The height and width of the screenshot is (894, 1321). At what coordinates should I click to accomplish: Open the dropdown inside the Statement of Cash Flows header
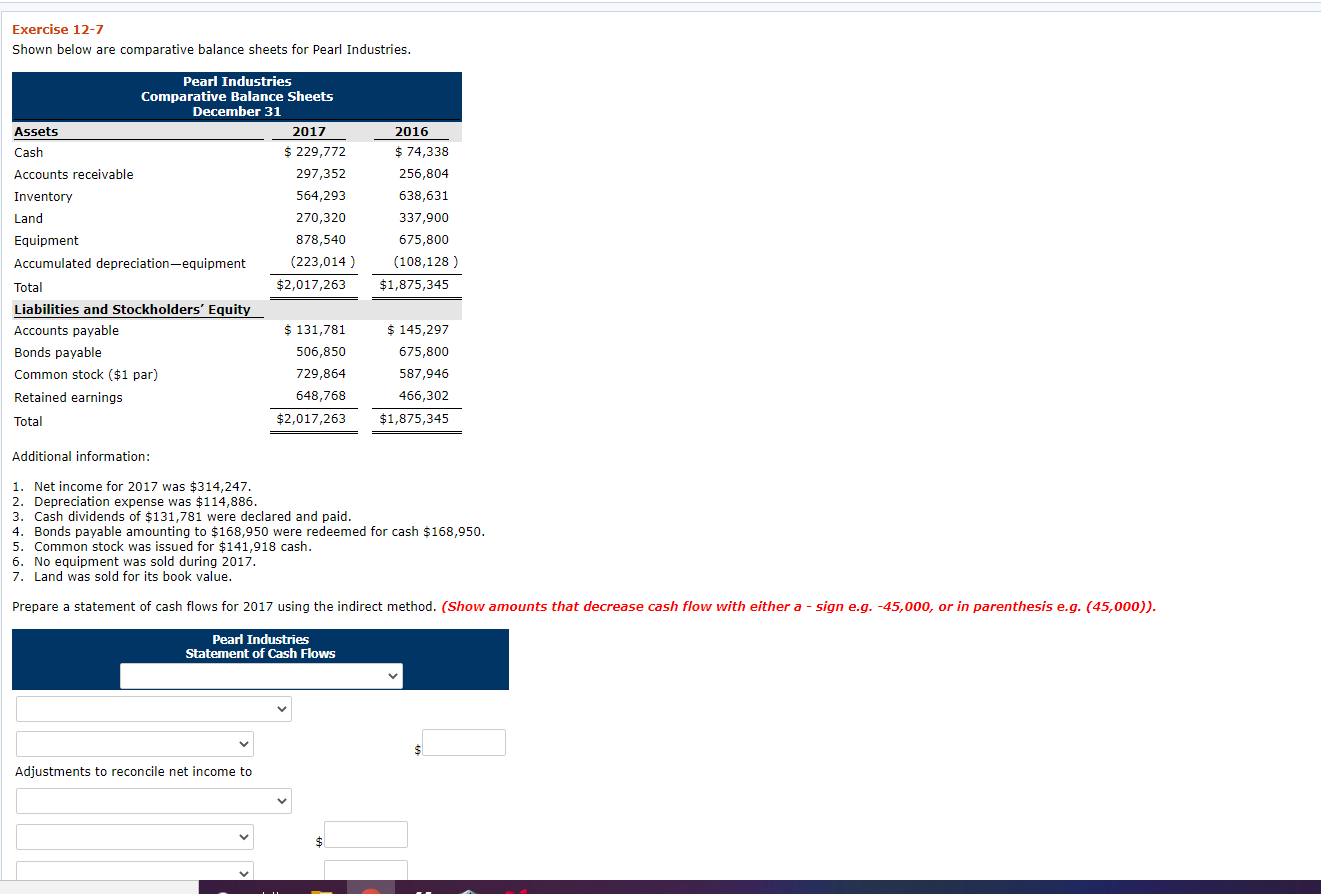(x=261, y=675)
